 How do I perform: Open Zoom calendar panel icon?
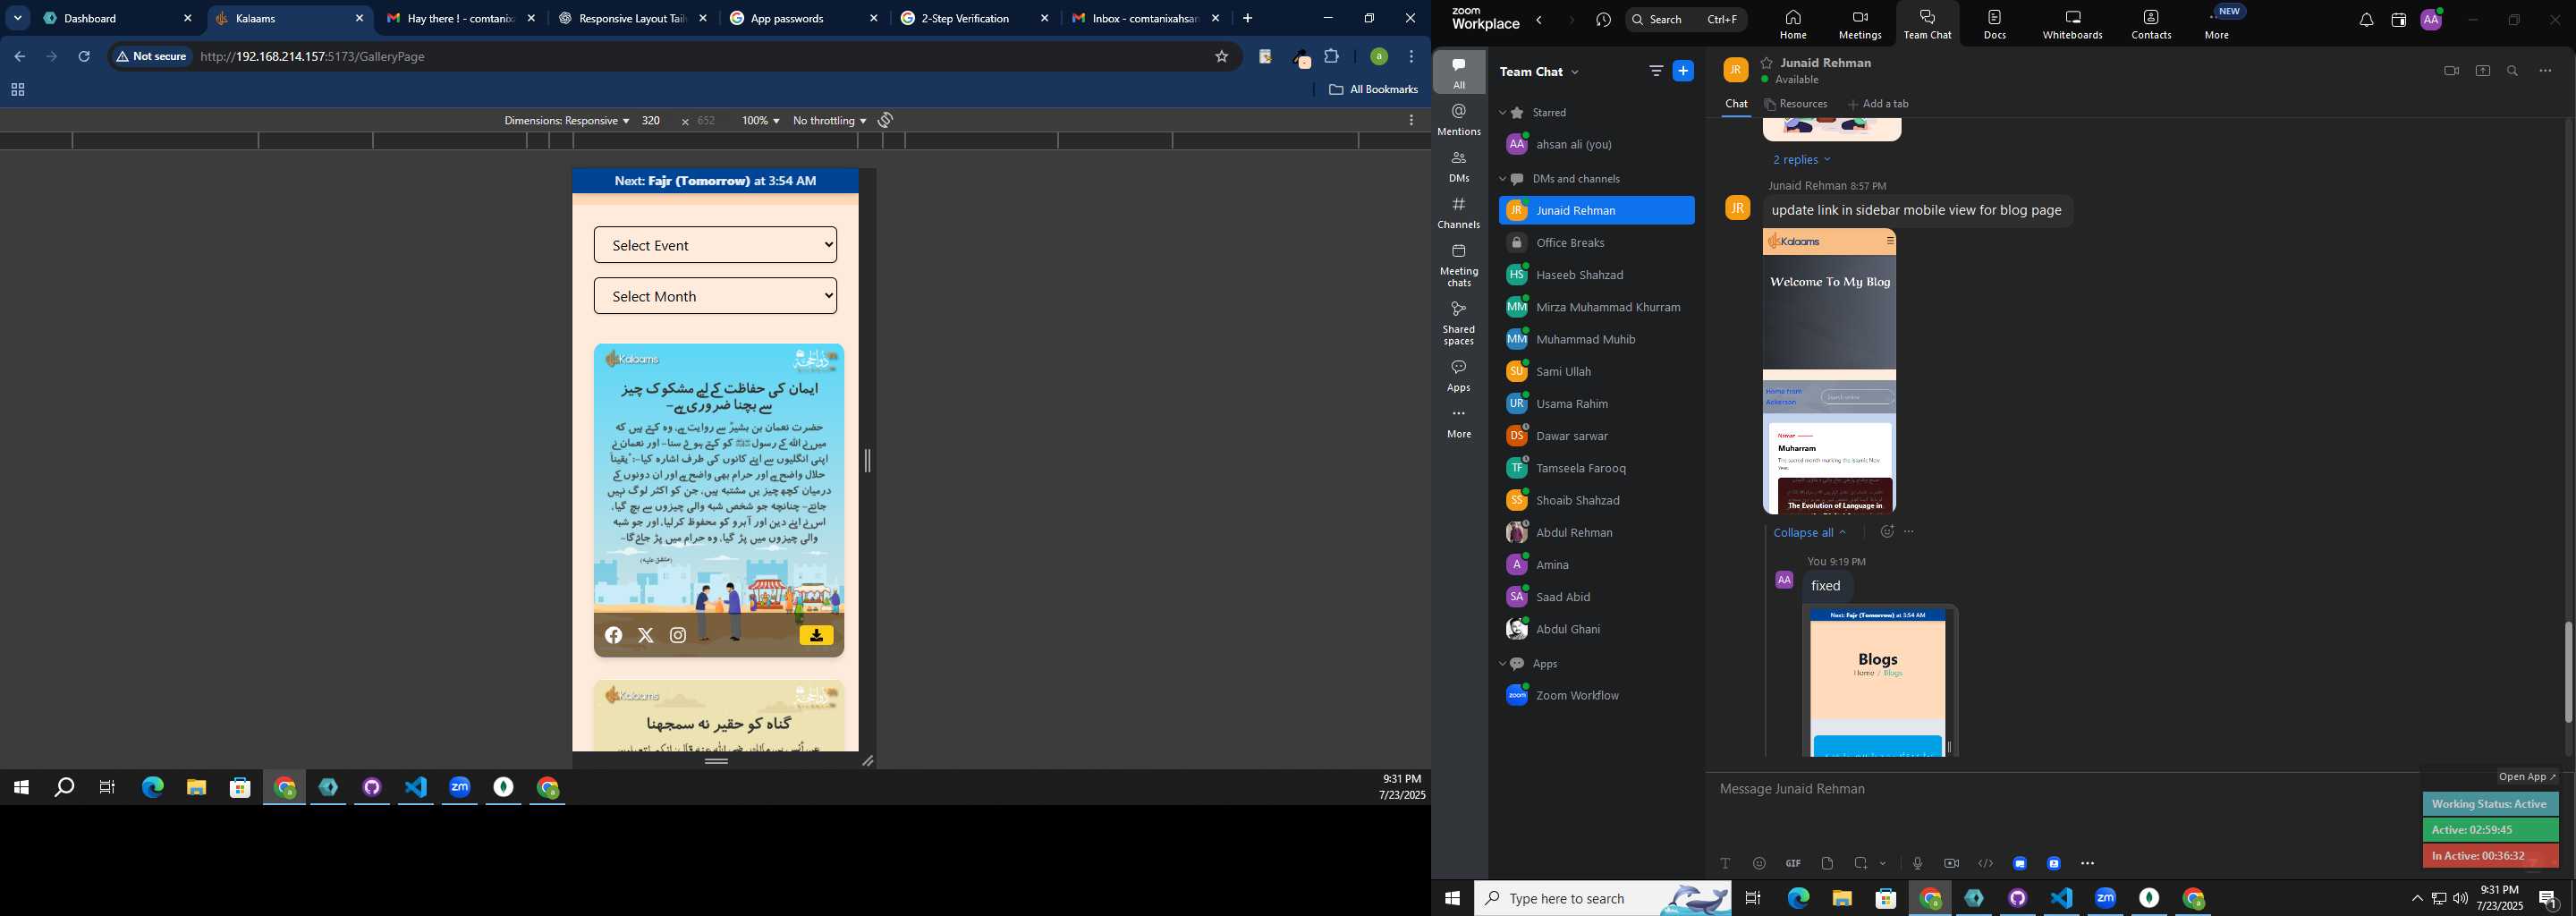2398,20
